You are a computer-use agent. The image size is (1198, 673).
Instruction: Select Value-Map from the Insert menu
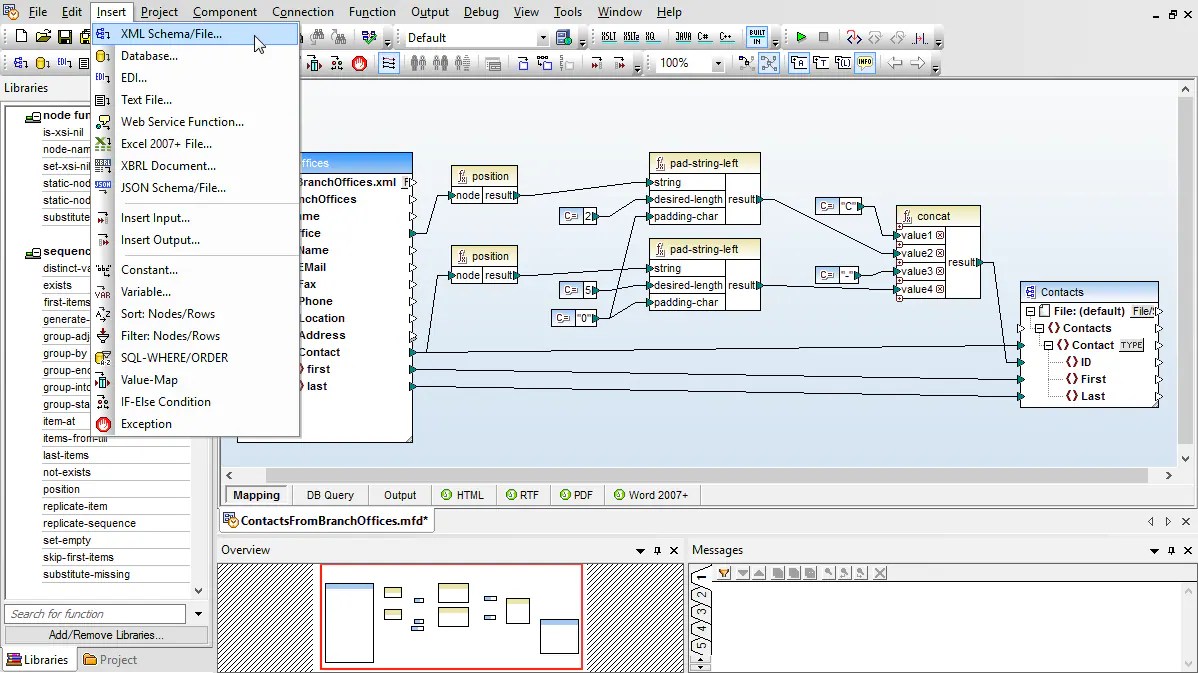(149, 380)
